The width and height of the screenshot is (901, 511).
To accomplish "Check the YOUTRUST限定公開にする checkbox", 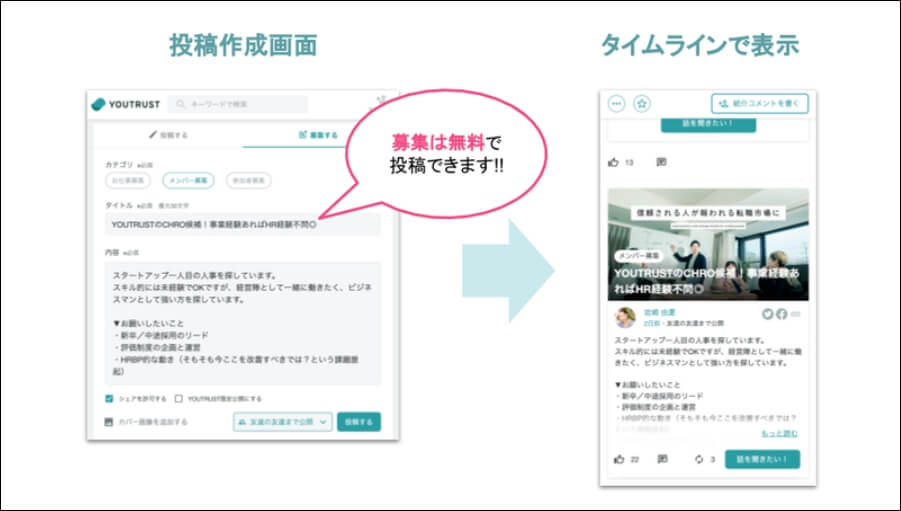I will 179,398.
